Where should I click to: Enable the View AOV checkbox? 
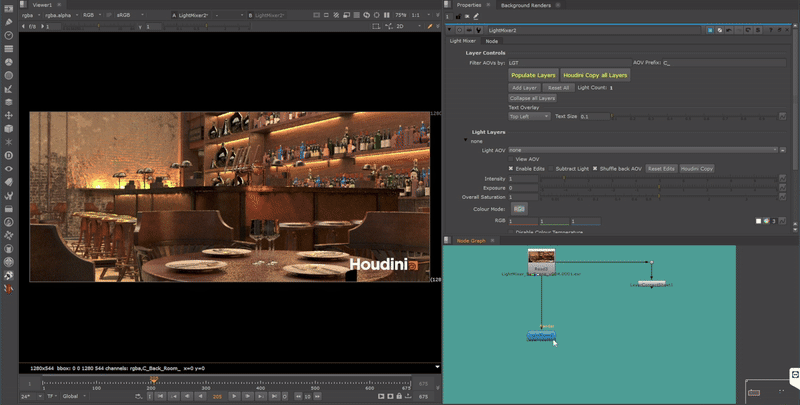tap(511, 159)
